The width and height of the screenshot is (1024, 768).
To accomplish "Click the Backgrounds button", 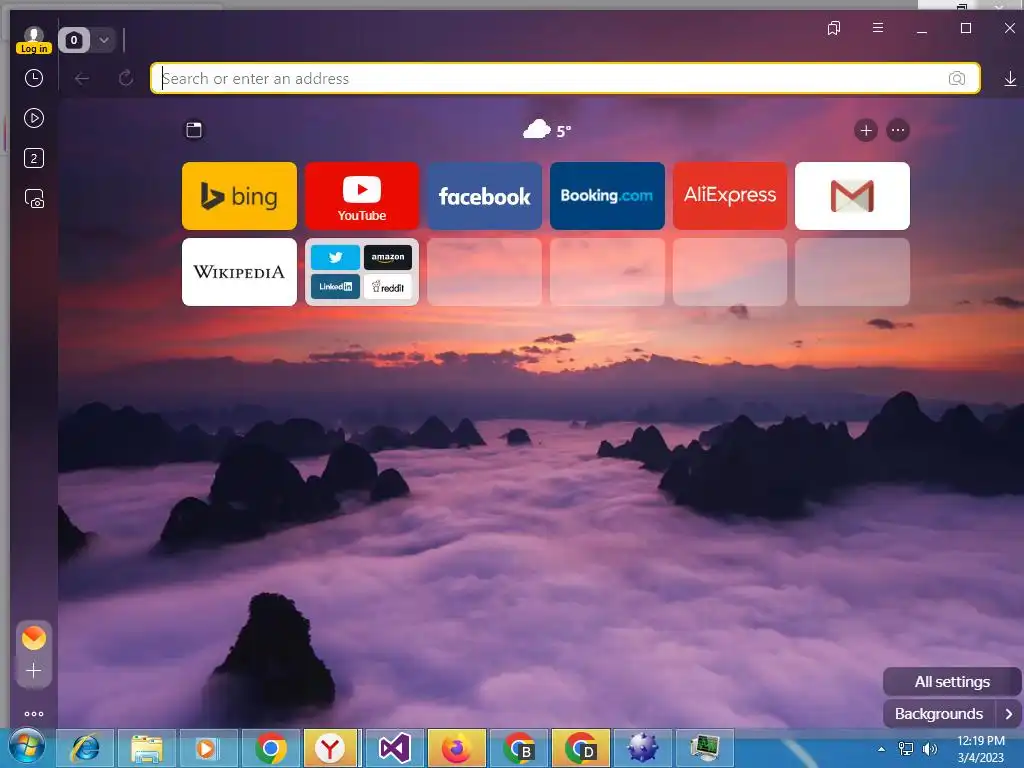I will [x=939, y=714].
